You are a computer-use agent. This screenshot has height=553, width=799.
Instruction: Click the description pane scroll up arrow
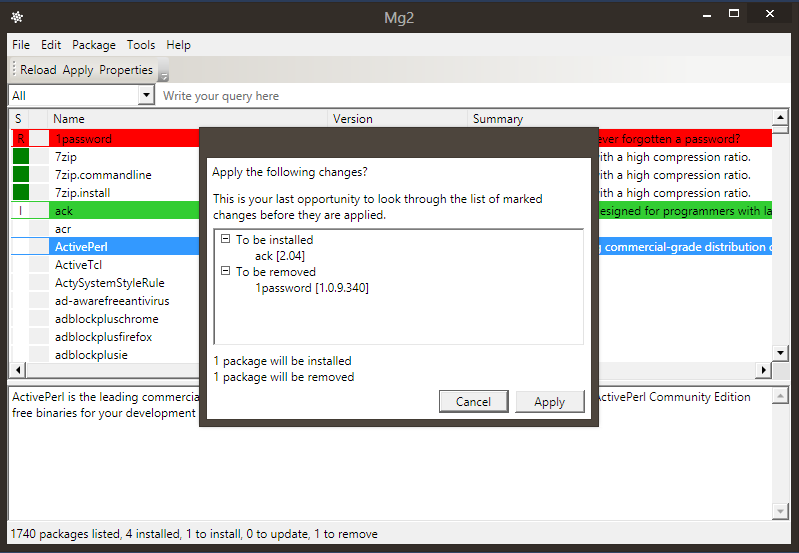point(780,395)
